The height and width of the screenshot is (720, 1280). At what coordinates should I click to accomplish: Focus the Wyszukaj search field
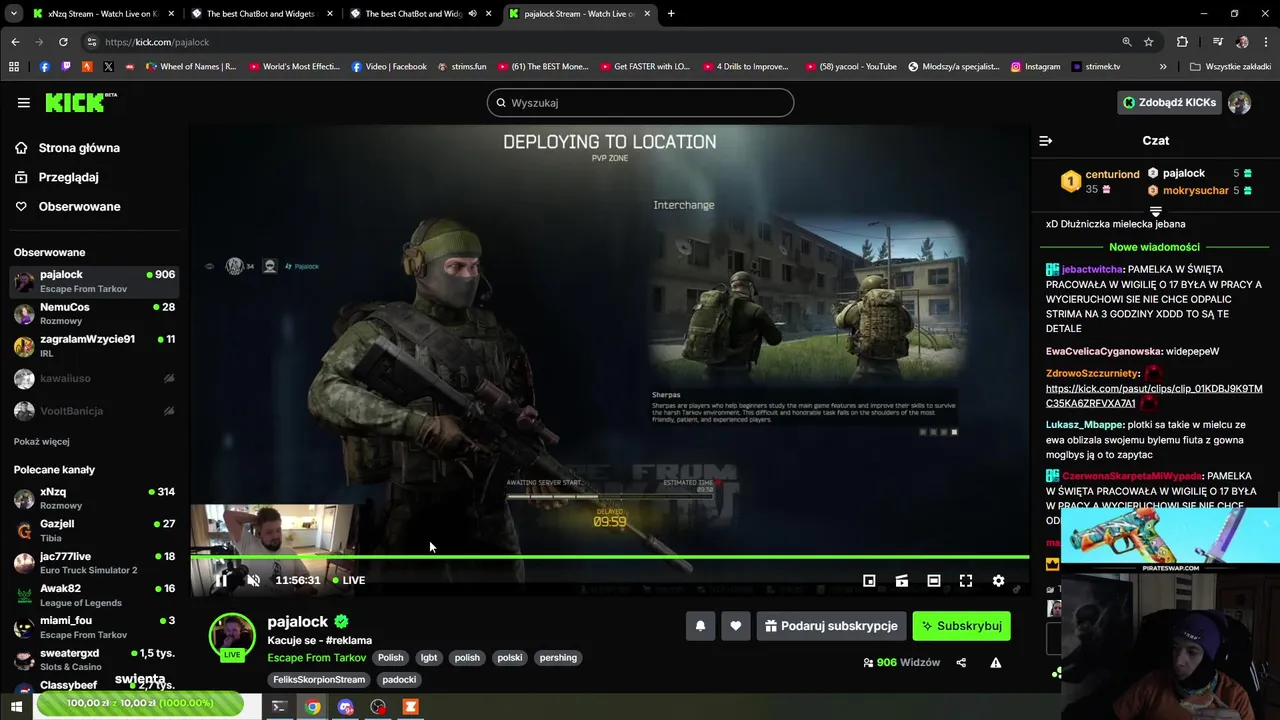pyautogui.click(x=640, y=102)
